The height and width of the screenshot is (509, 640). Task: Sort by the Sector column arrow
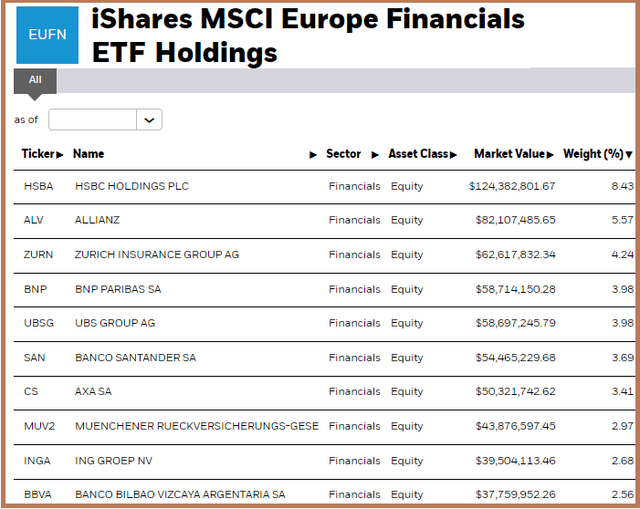pos(376,155)
